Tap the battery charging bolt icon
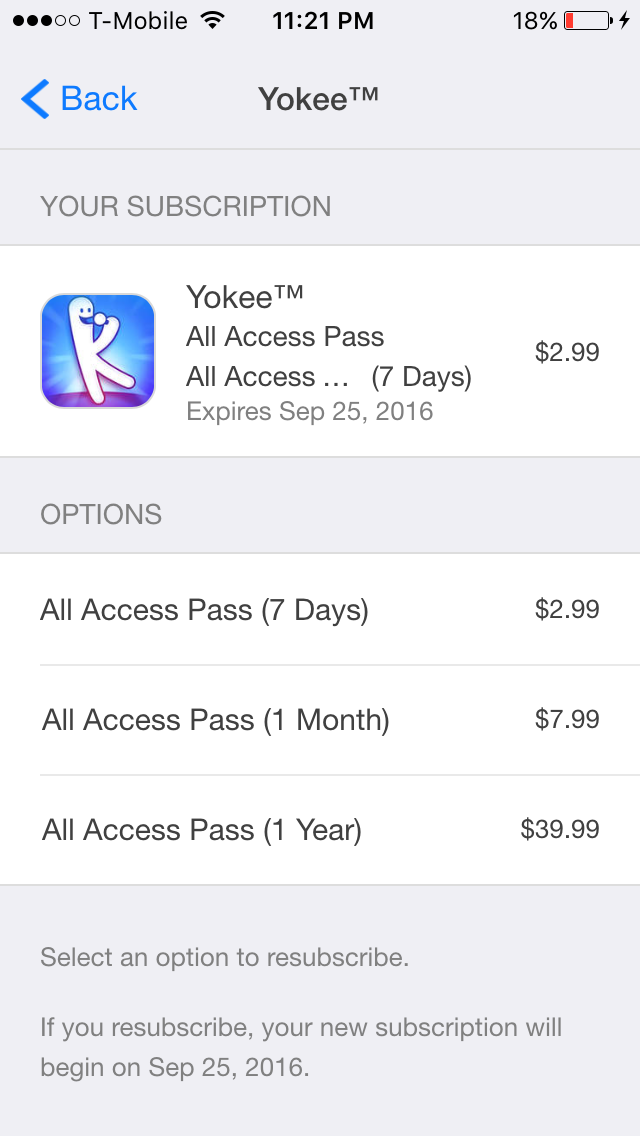This screenshot has width=640, height=1136. coord(624,21)
